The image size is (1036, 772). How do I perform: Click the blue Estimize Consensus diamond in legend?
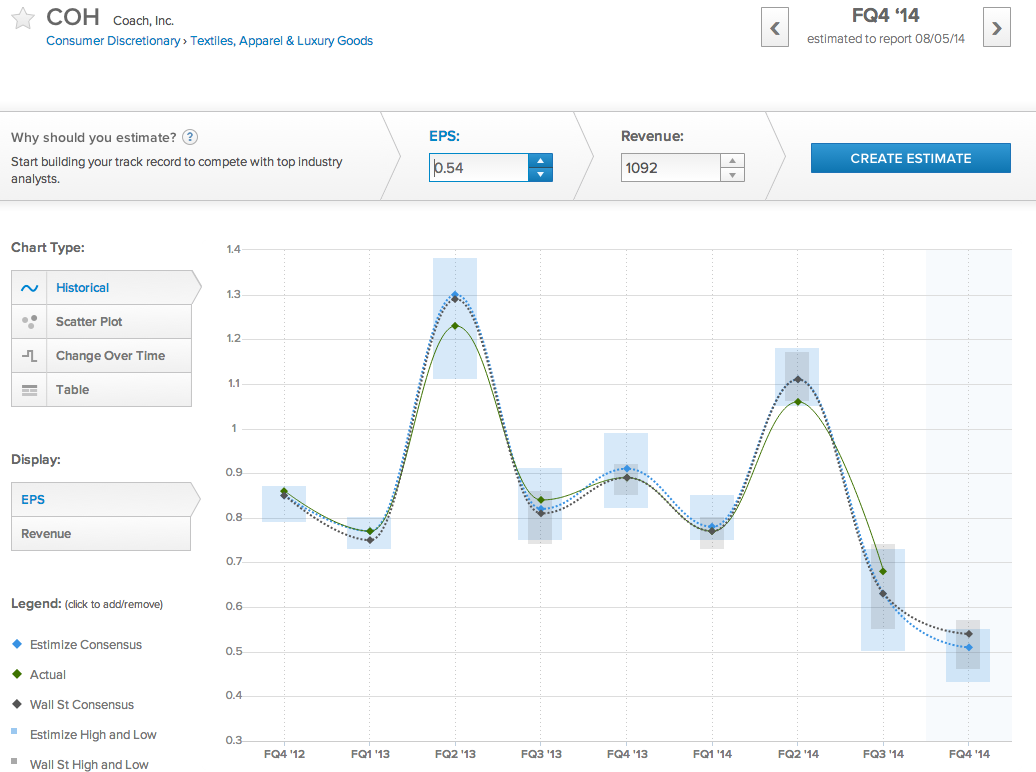pyautogui.click(x=17, y=644)
